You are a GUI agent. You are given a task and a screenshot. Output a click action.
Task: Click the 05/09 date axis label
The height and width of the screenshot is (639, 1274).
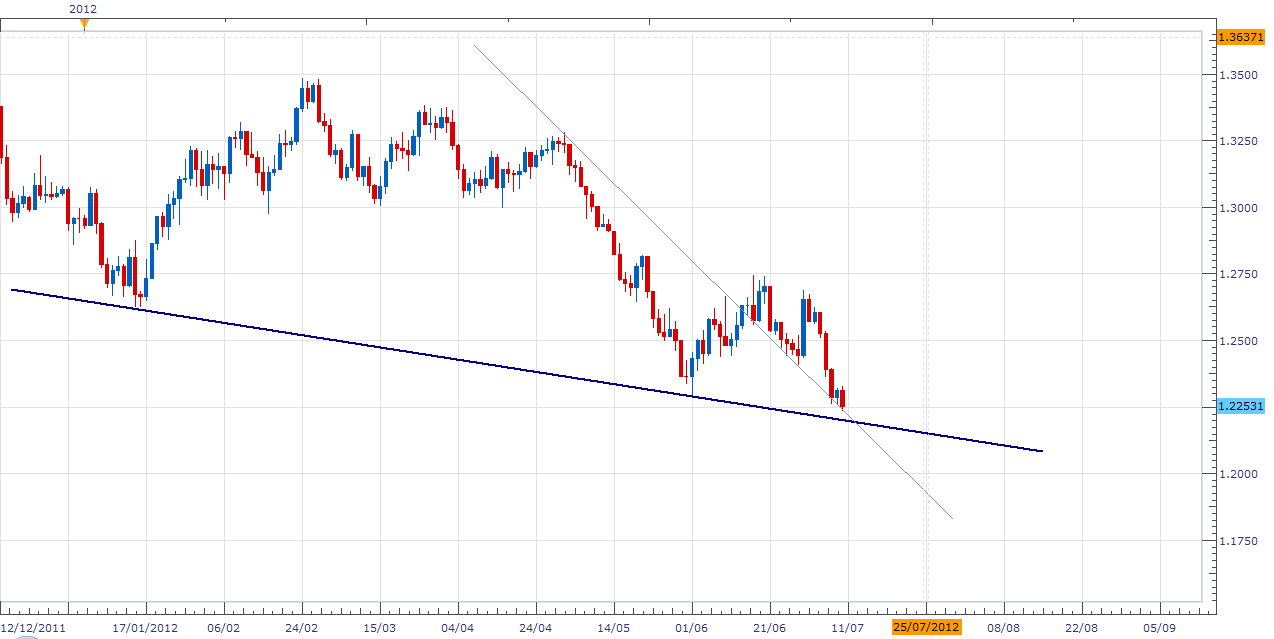point(1160,627)
